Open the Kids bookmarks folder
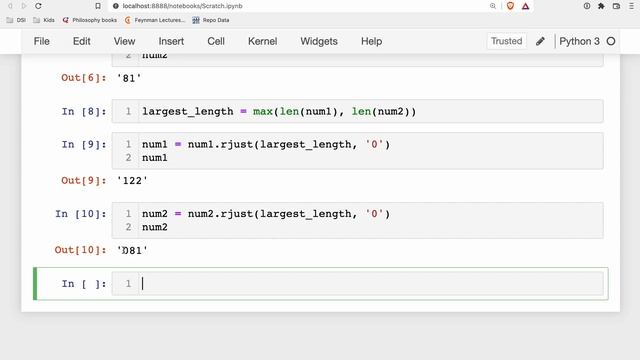This screenshot has height=360, width=640. tap(44, 20)
